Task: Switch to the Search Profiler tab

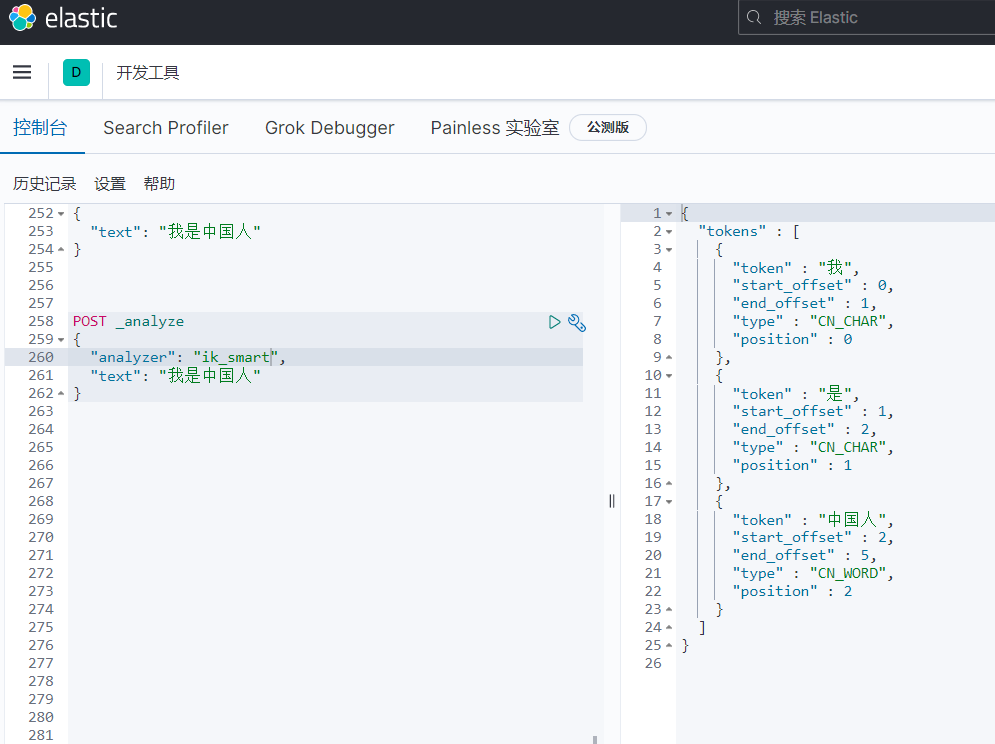Action: tap(166, 128)
